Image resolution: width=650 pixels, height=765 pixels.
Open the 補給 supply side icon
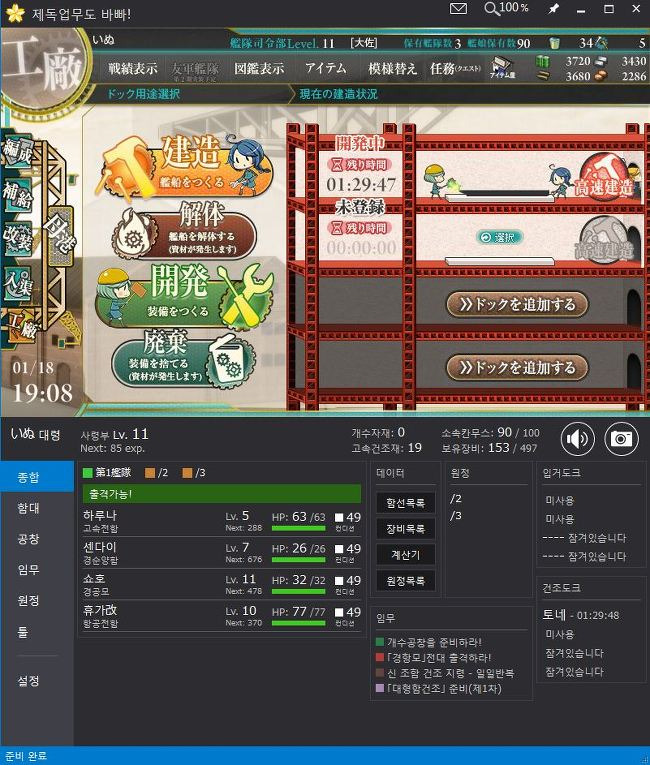tap(18, 194)
